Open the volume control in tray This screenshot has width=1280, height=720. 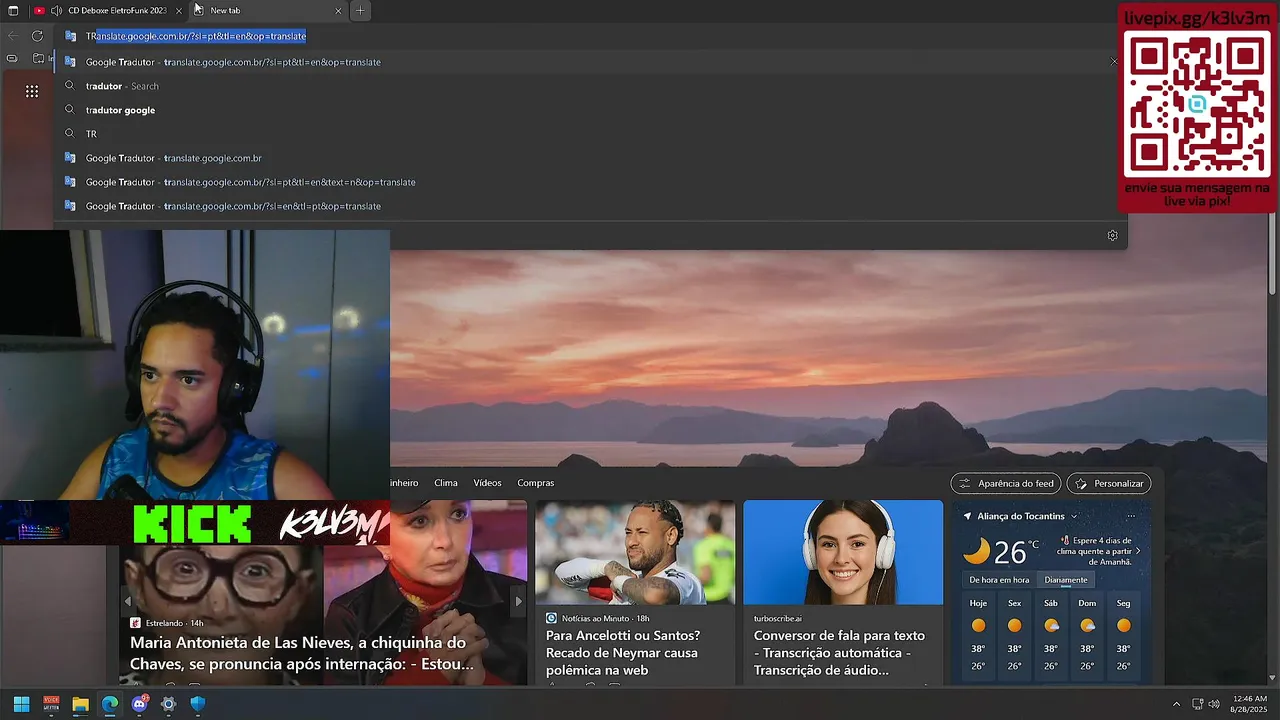click(x=1214, y=704)
